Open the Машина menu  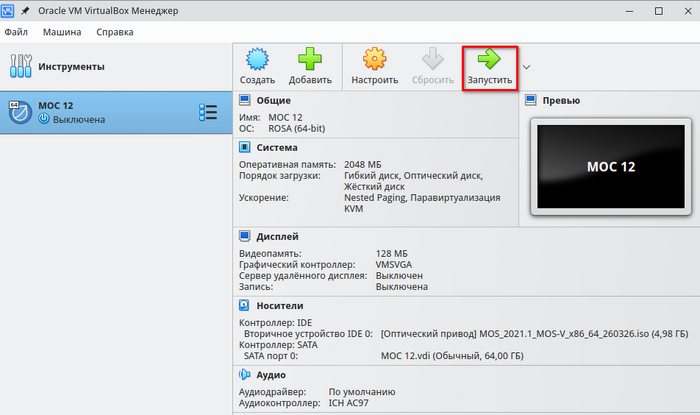pos(62,32)
